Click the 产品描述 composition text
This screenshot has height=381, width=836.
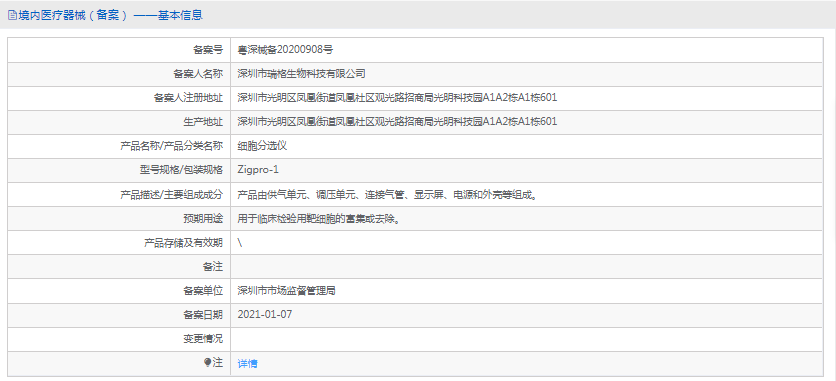tap(387, 194)
